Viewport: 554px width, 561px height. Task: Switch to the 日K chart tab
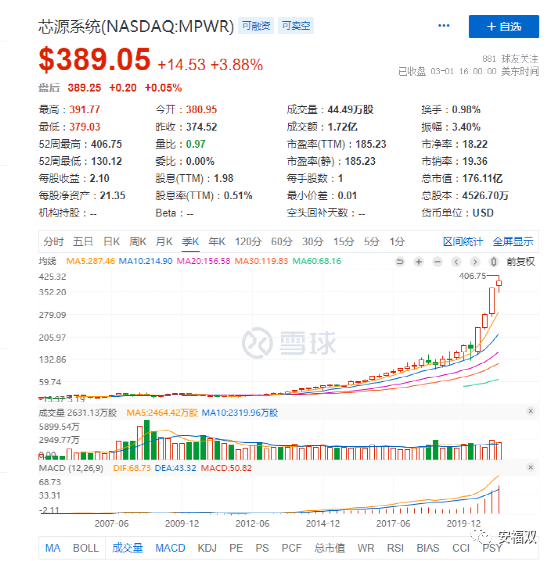tap(111, 242)
